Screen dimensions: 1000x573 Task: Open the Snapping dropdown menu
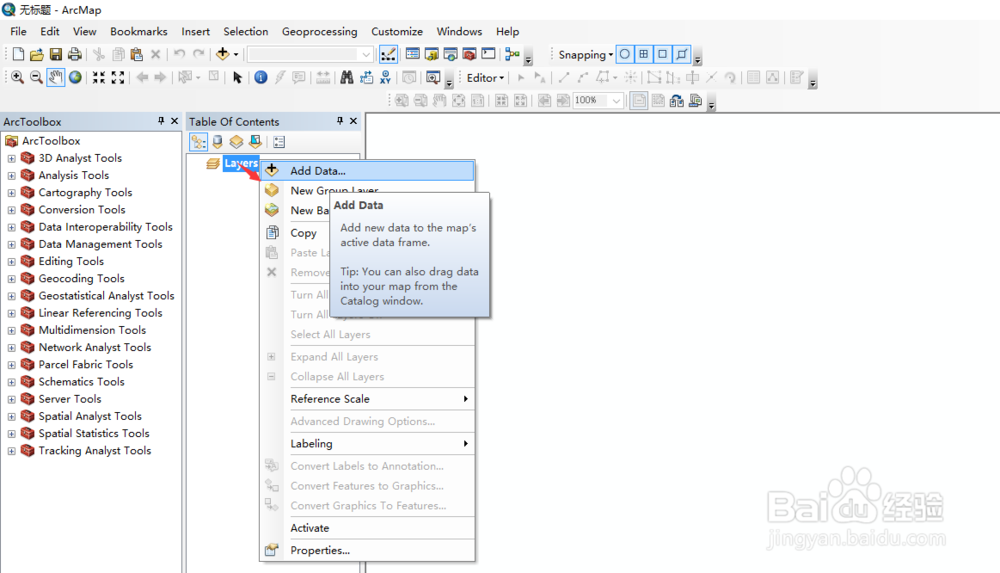(x=585, y=54)
